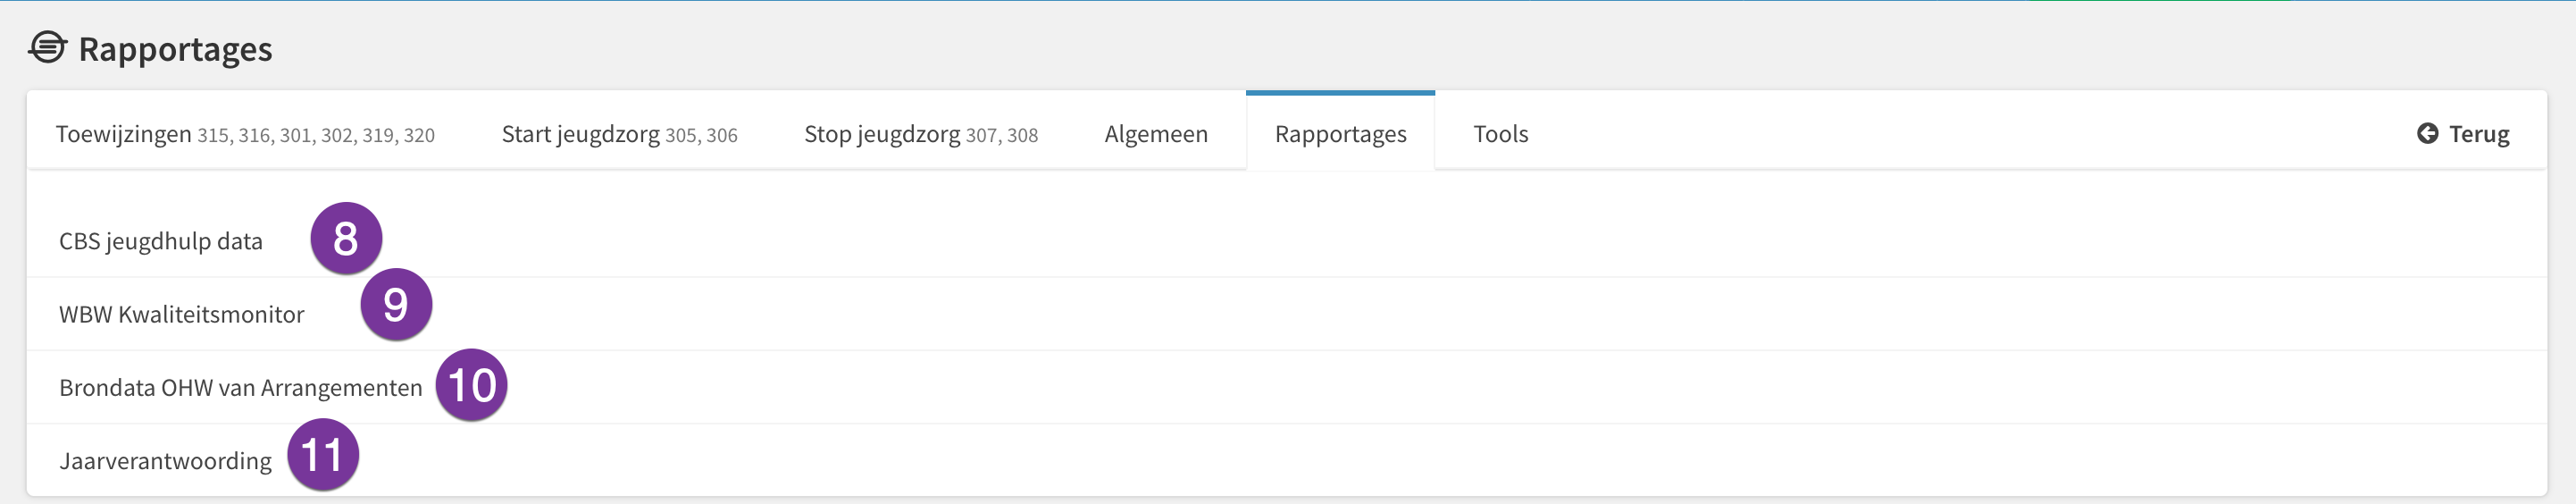Click the Rapportages page heading text
This screenshot has width=2576, height=504.
[x=175, y=49]
